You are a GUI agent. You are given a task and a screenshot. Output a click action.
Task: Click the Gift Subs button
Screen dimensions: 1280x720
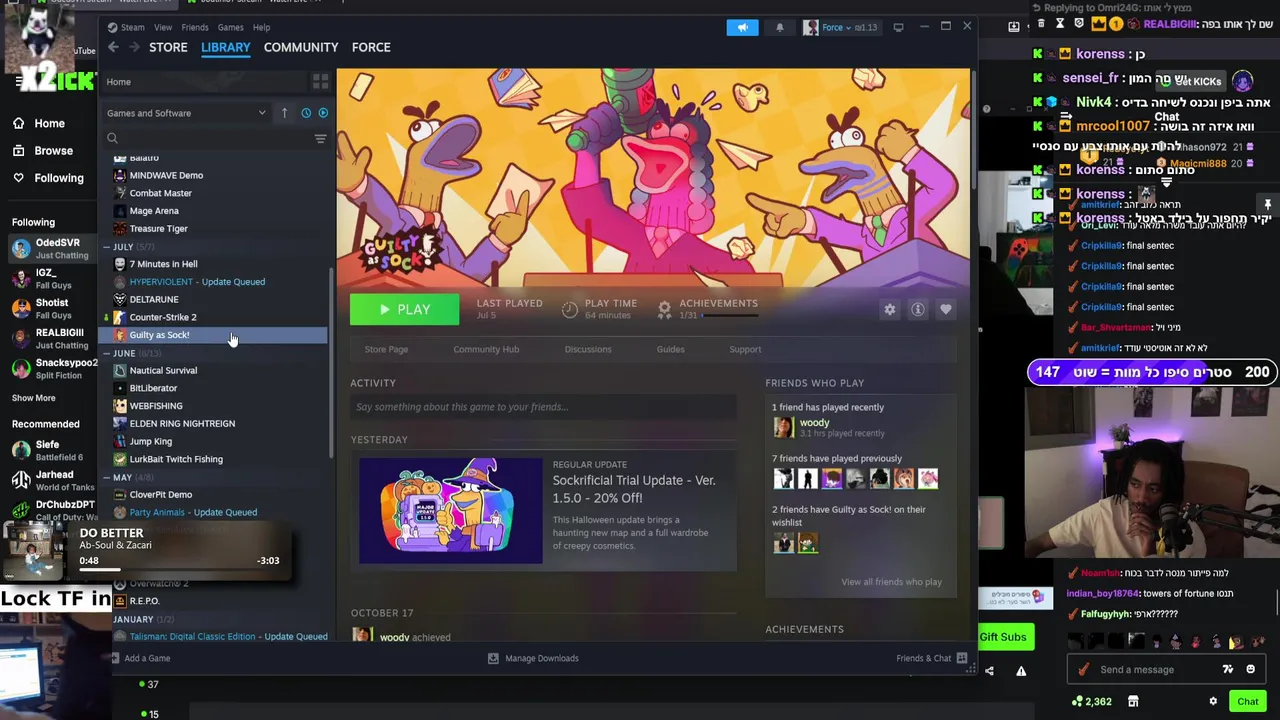tap(1003, 637)
